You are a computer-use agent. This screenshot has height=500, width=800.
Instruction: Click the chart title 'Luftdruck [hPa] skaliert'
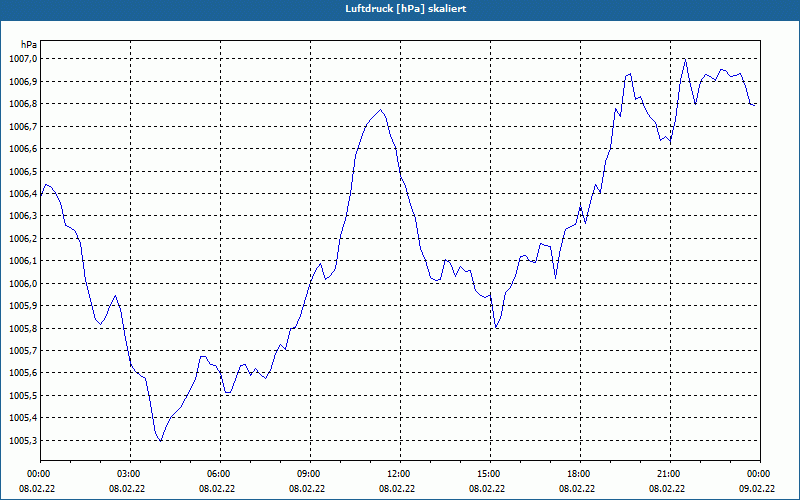tap(406, 9)
